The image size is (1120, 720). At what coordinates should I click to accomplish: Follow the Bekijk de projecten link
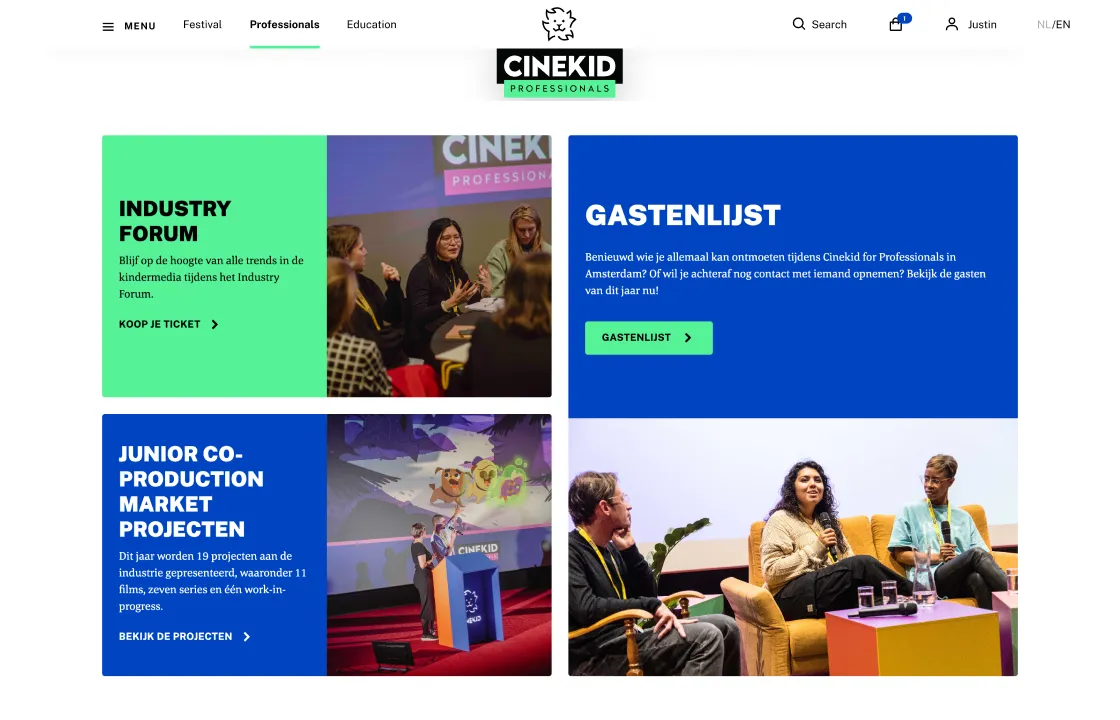[x=184, y=636]
